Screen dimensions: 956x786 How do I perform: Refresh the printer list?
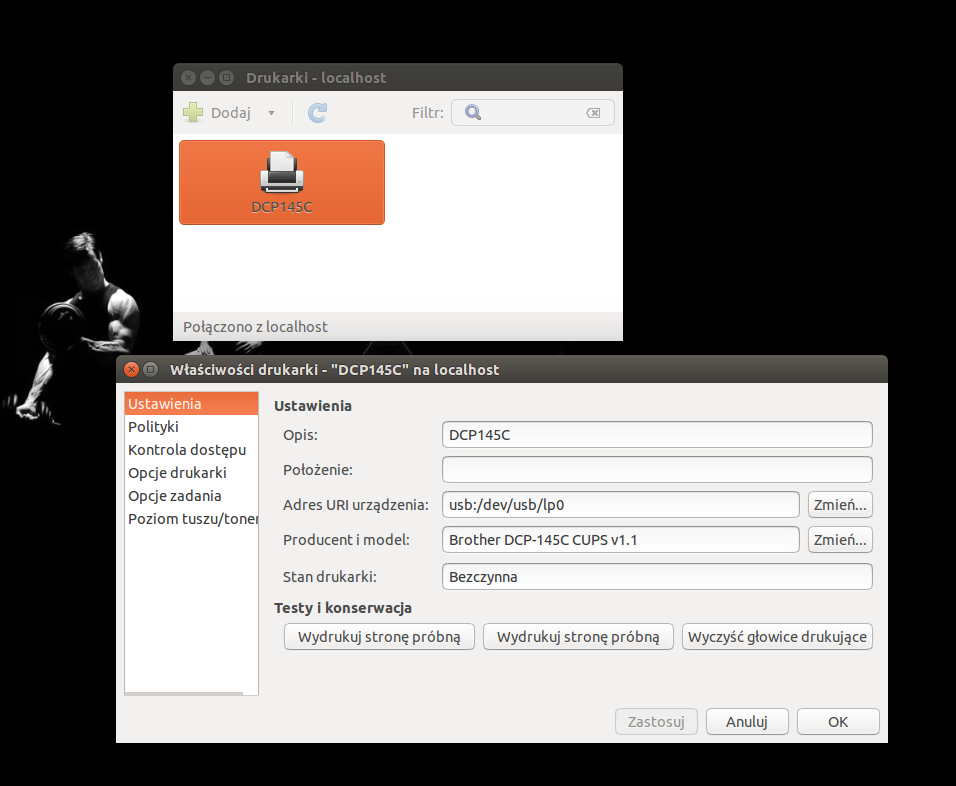(x=317, y=113)
